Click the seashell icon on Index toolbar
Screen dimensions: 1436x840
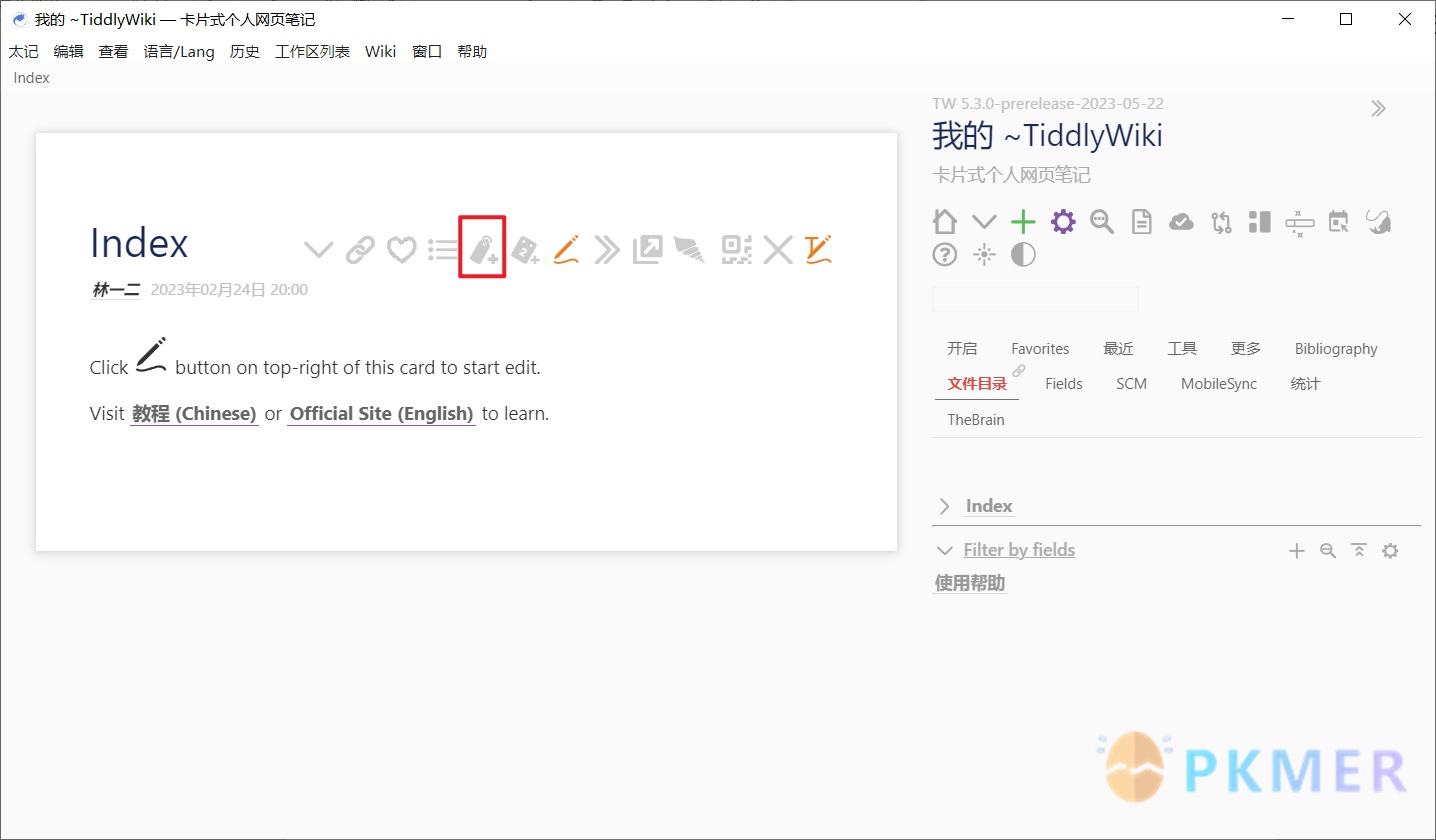click(x=689, y=249)
